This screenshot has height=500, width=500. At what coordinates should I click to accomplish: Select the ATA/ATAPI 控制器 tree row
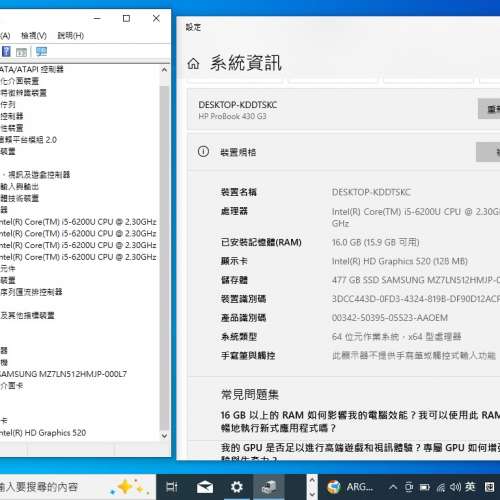pyautogui.click(x=32, y=69)
